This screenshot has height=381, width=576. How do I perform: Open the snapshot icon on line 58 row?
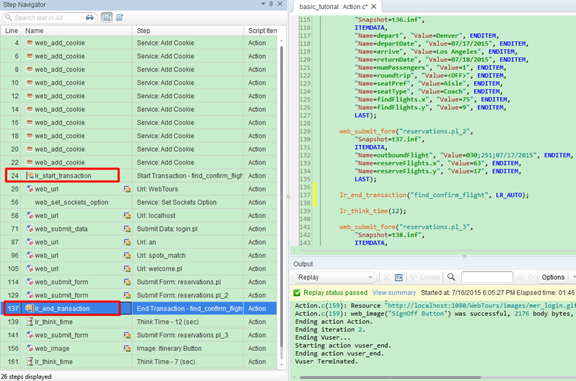[127, 216]
